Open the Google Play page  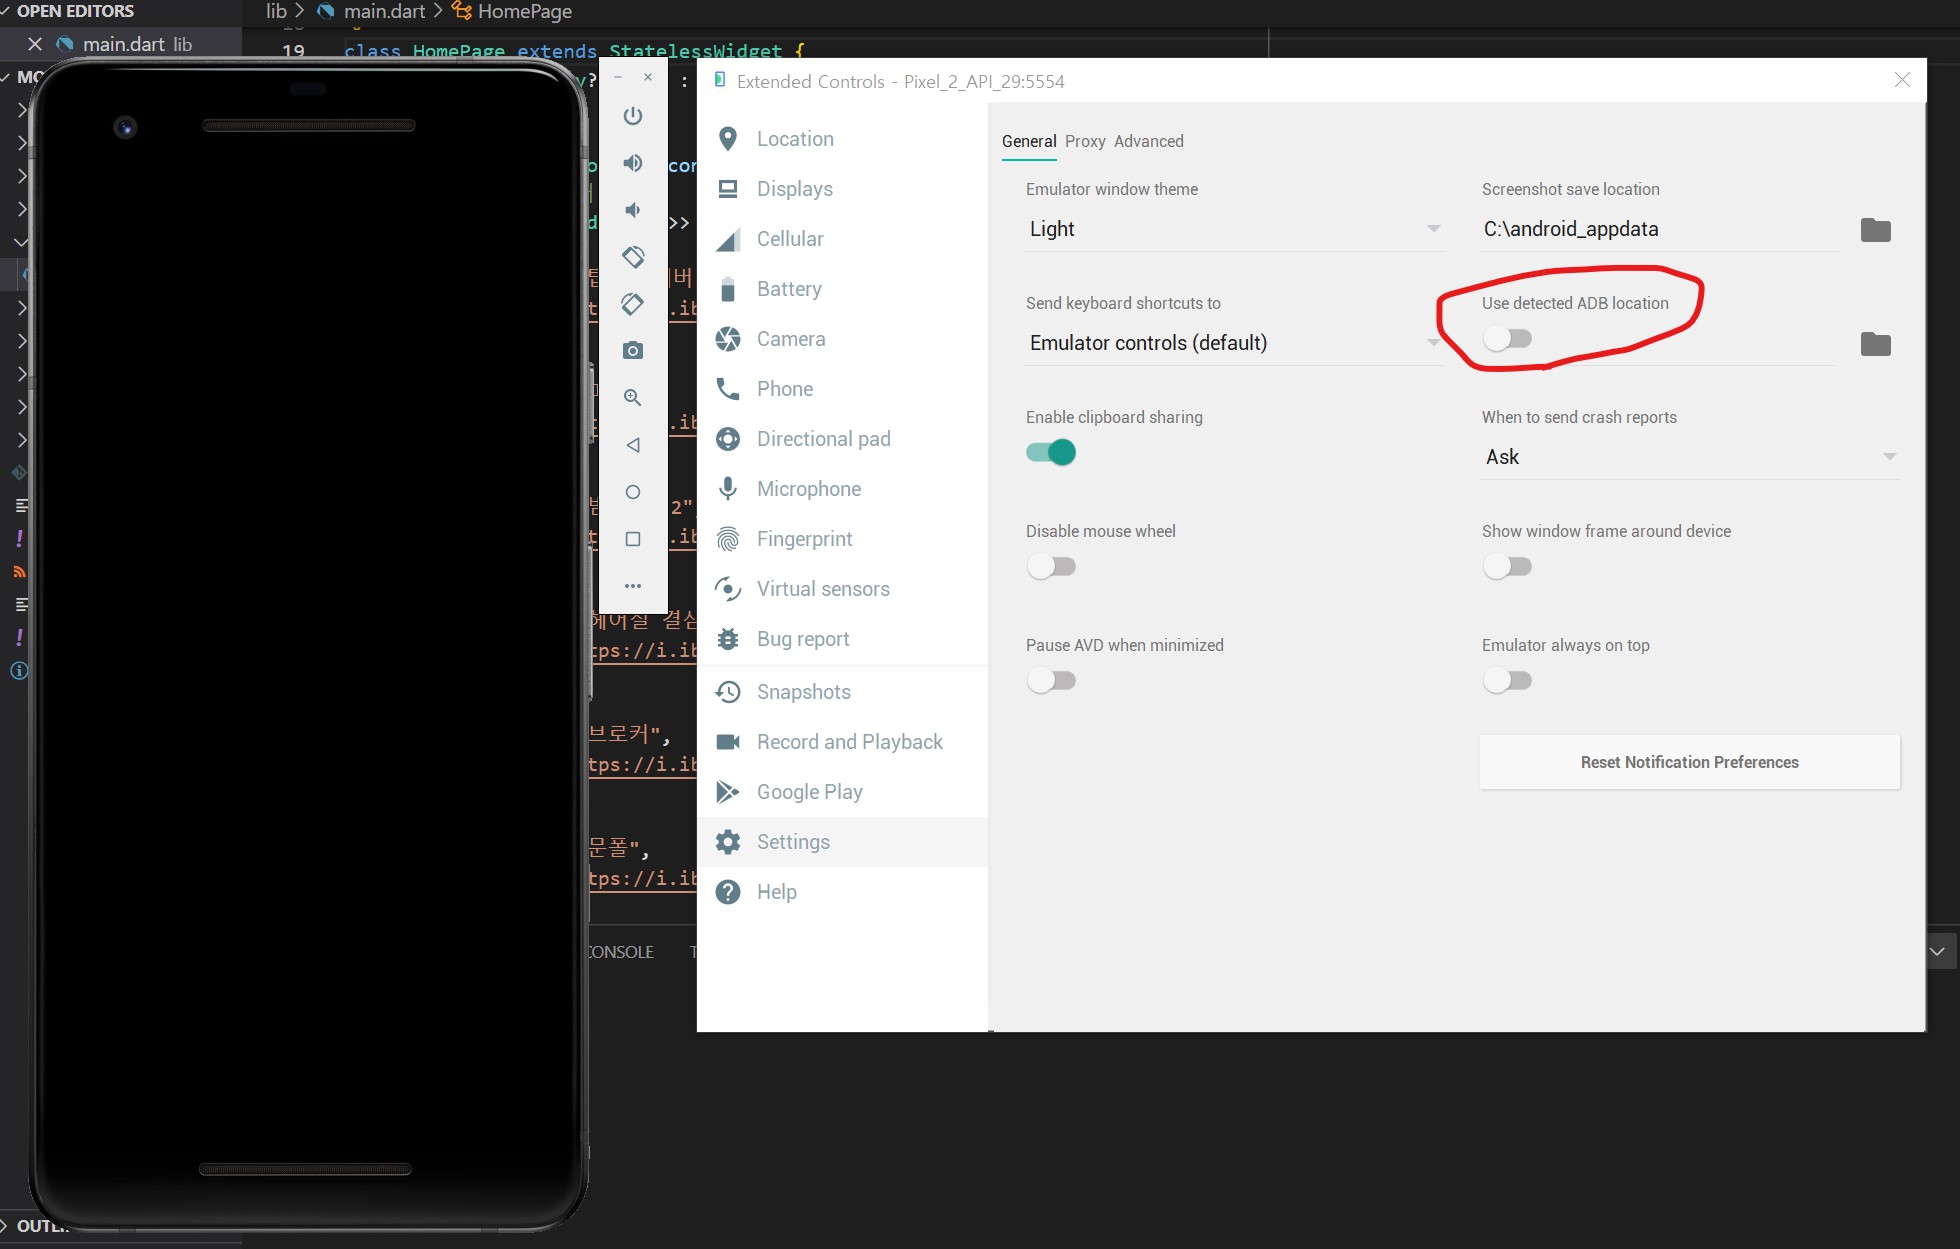[842, 792]
